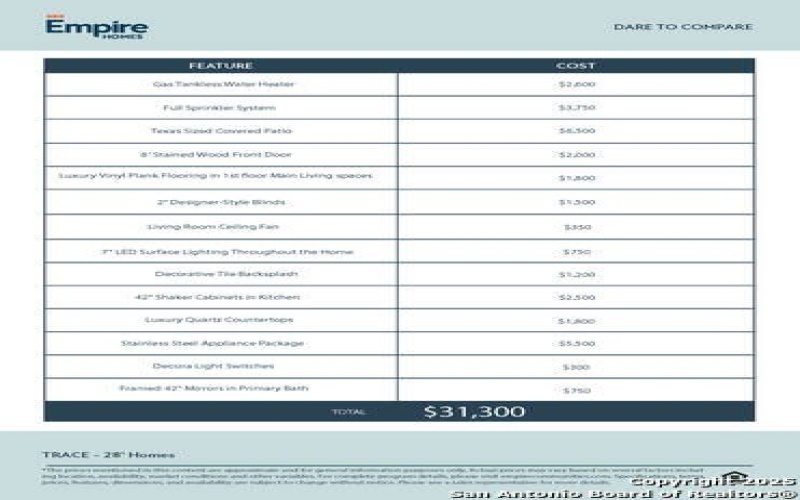Select the Full Sprinkler System feature
The width and height of the screenshot is (800, 500).
click(x=221, y=107)
